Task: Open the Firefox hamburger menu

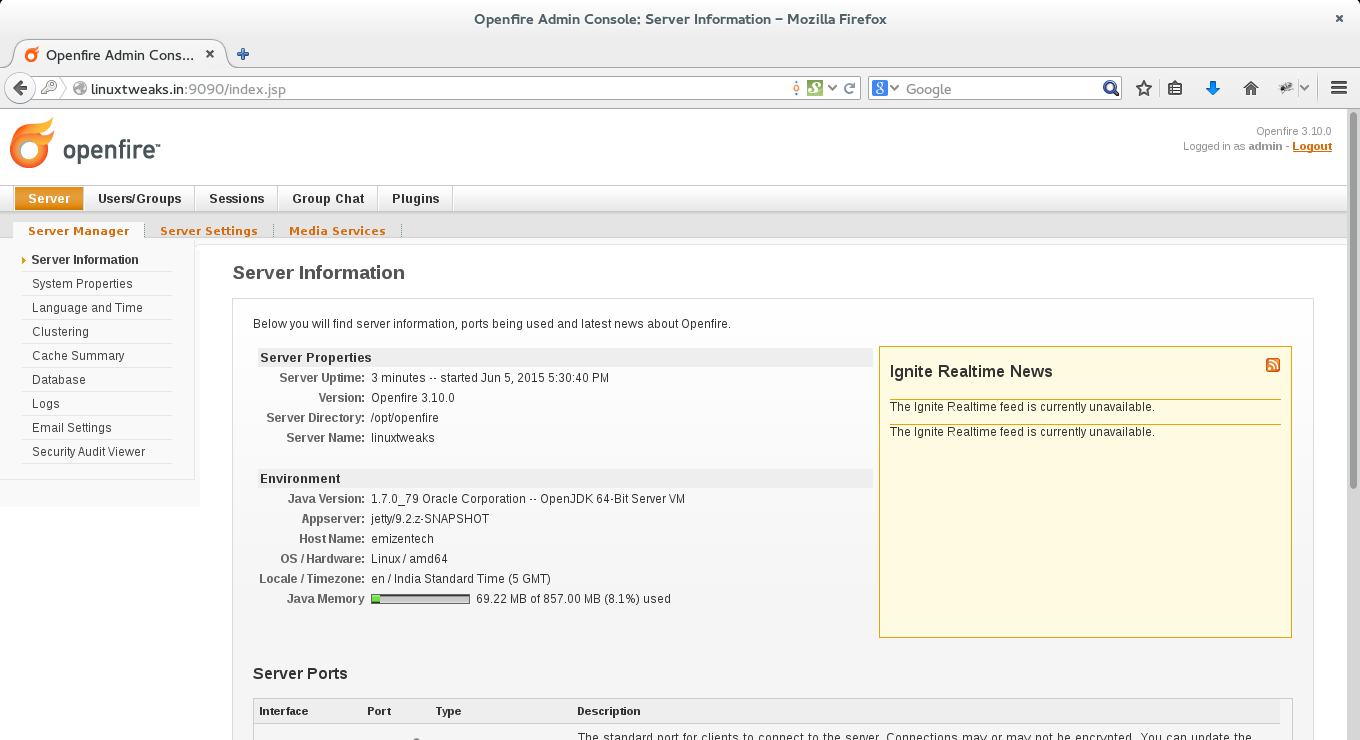Action: [1339, 88]
